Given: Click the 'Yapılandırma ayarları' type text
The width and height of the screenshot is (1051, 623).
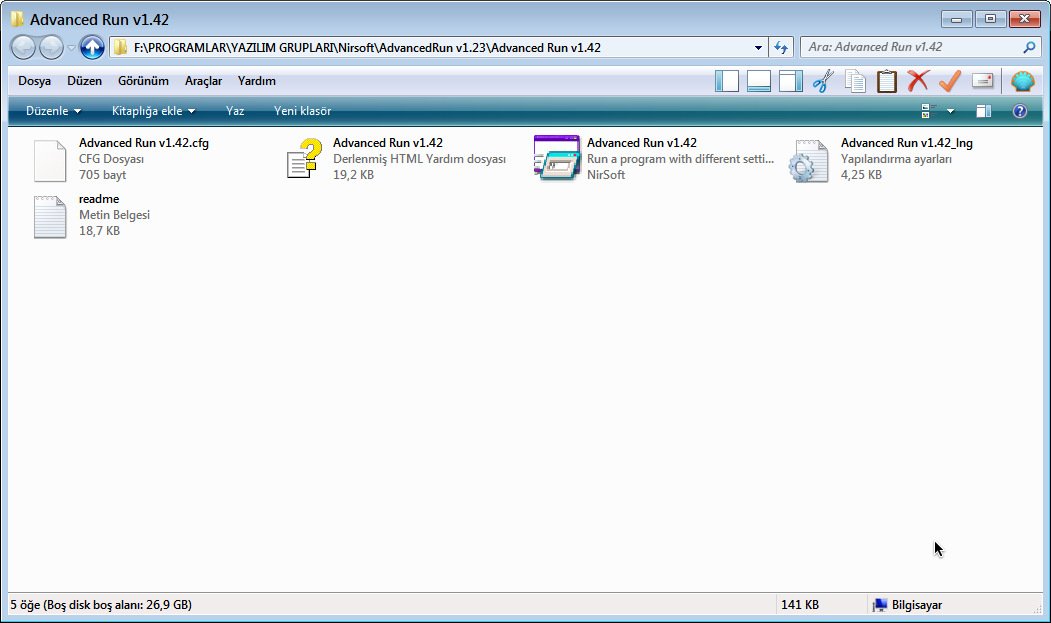Looking at the screenshot, I should click(x=896, y=159).
